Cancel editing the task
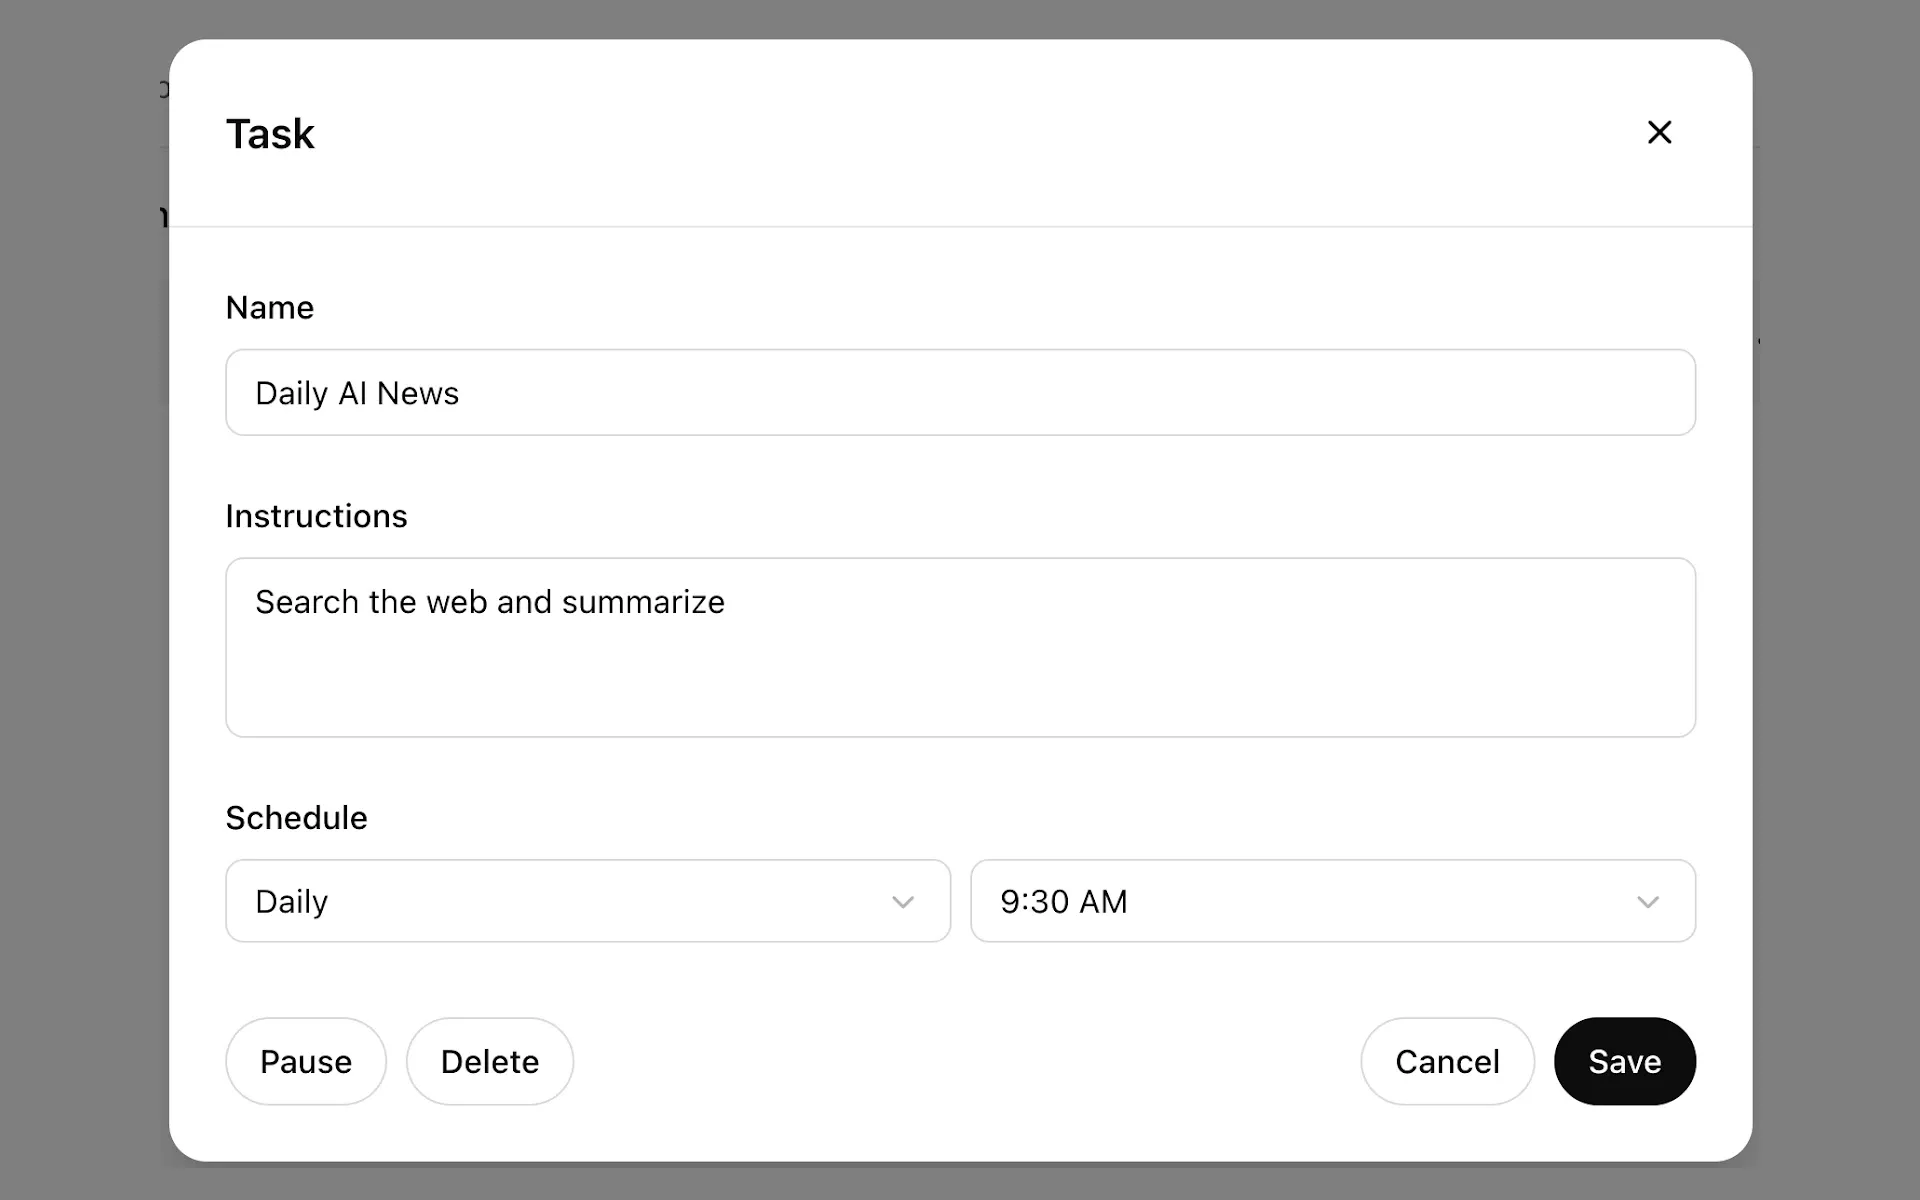 click(1447, 1061)
